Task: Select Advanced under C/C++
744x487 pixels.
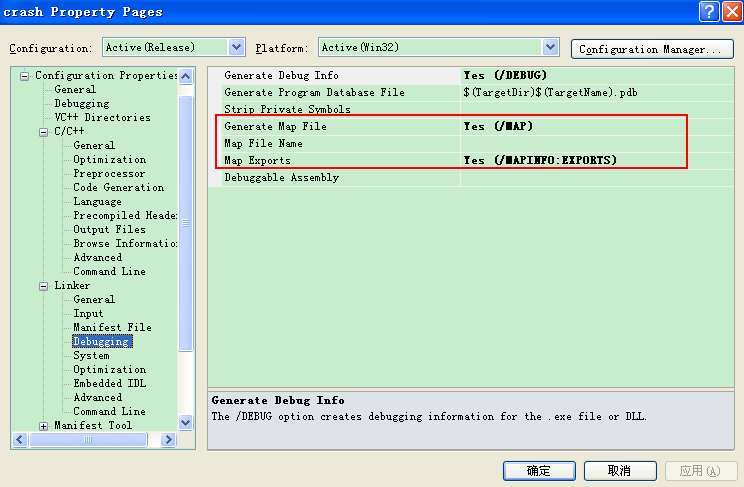Action: pos(97,257)
